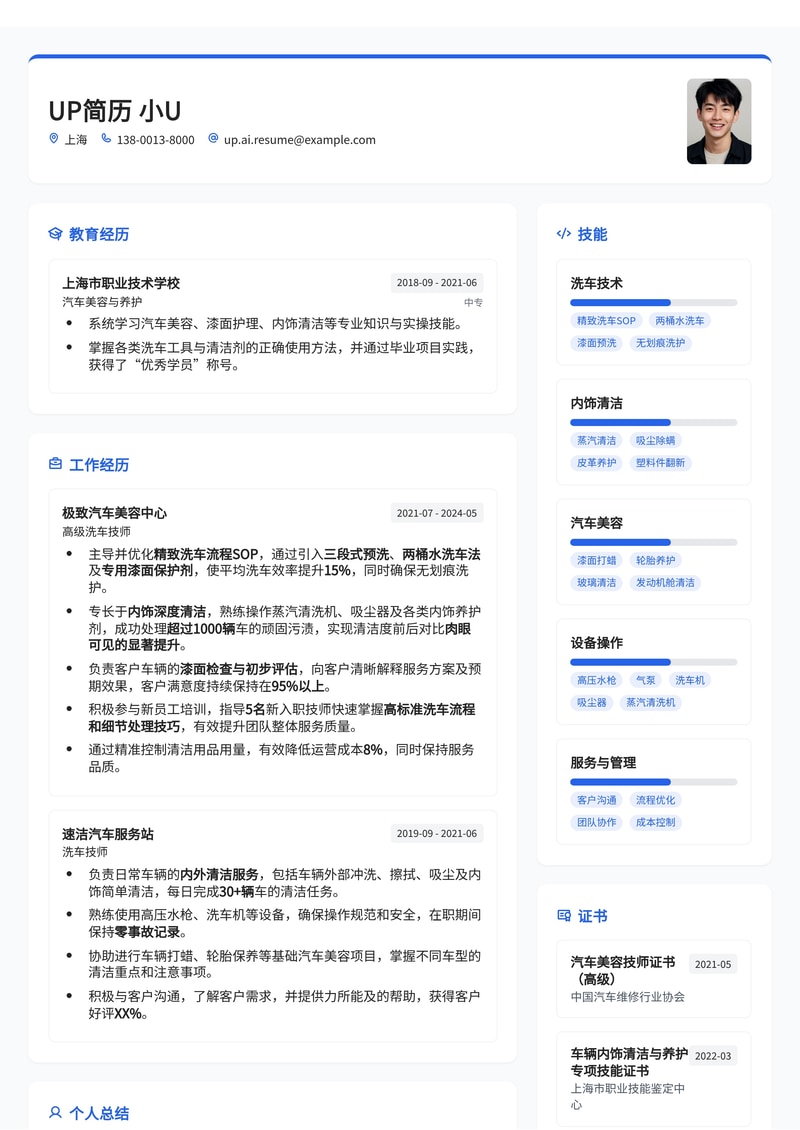
Task: Select the 客户沟通 tag under 服务与管理
Action: tap(596, 799)
